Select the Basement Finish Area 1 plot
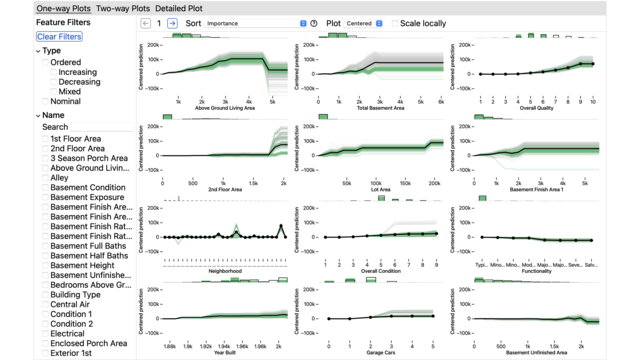This screenshot has height=360, width=640. coord(525,153)
